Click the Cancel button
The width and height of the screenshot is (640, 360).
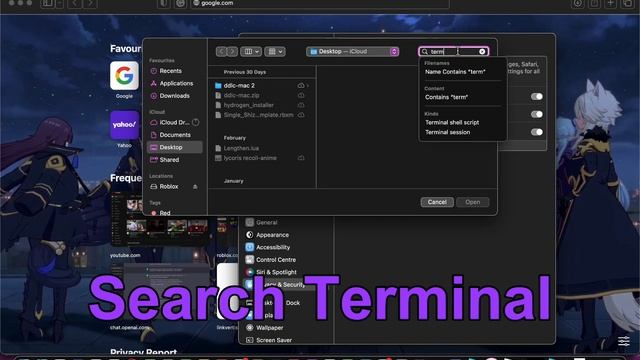pos(437,202)
